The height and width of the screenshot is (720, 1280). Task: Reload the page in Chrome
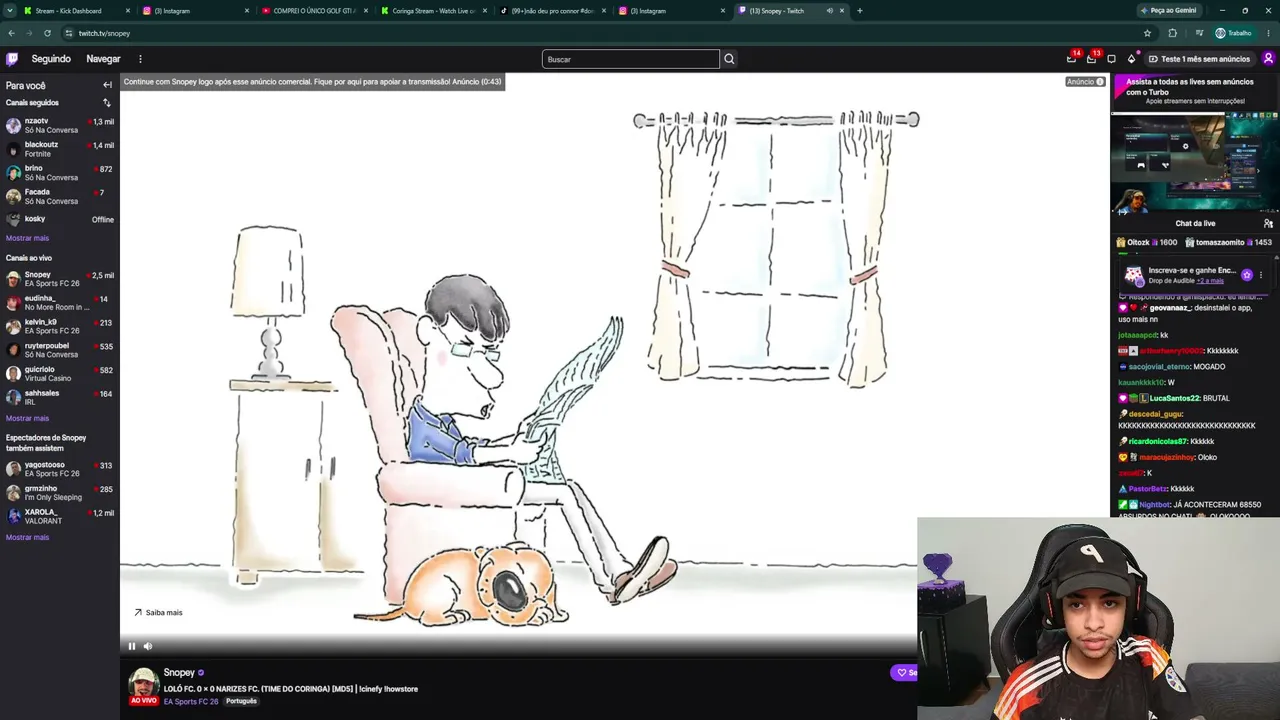[x=47, y=33]
